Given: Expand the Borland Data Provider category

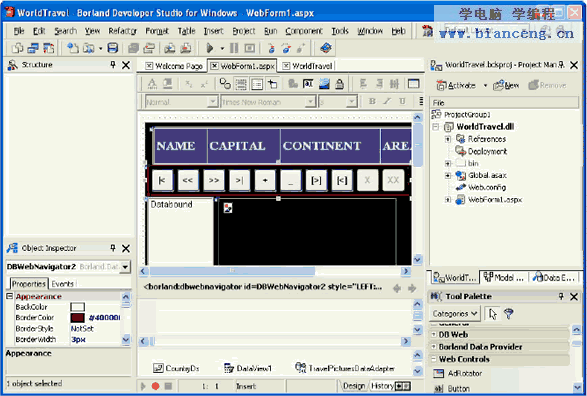Looking at the screenshot, I should click(434, 347).
